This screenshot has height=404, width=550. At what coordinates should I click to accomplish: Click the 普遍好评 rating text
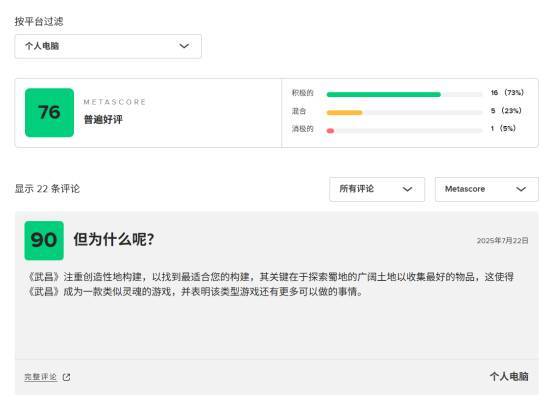[103, 120]
